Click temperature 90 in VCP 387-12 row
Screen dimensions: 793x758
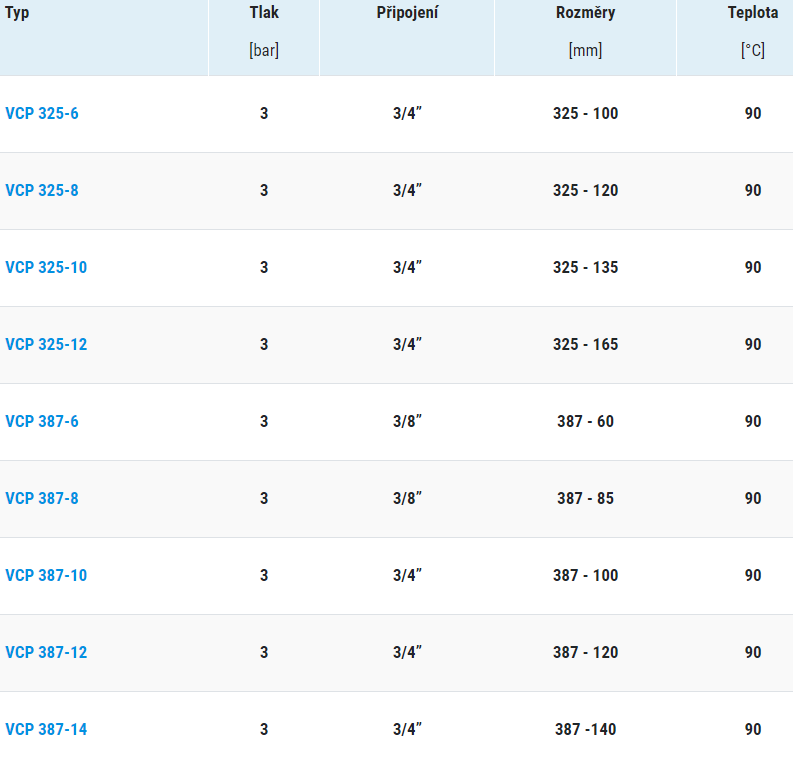pos(753,652)
